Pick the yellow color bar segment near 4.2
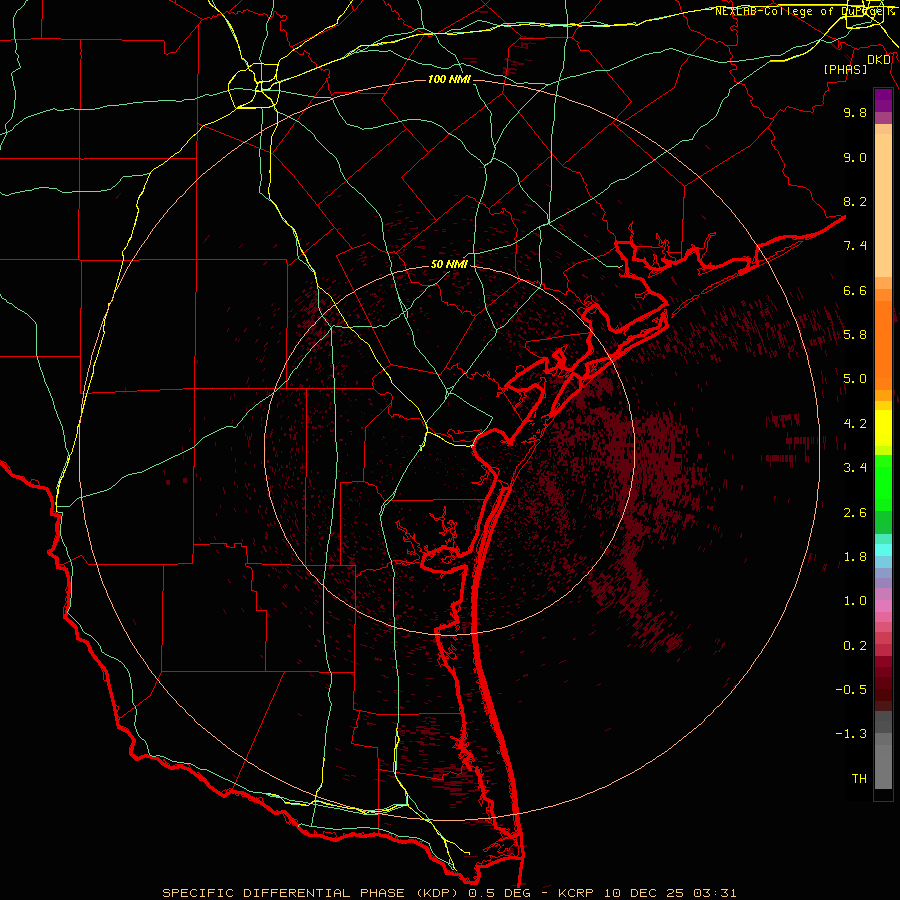 883,428
